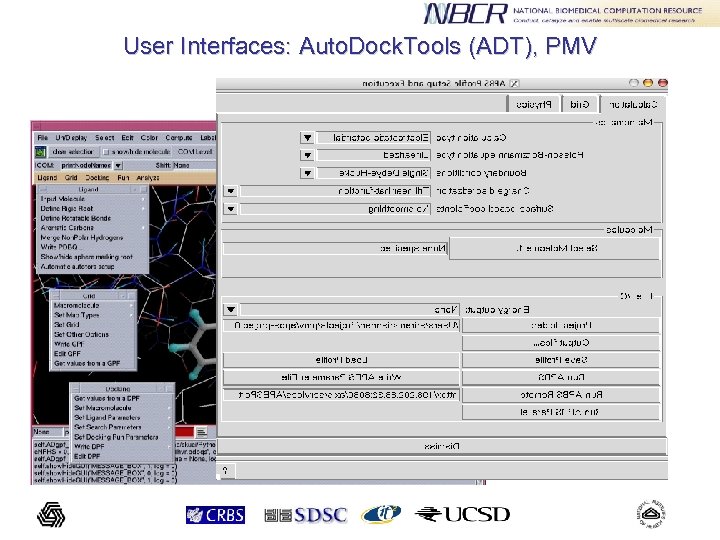The height and width of the screenshot is (540, 720).
Task: Click the small X icon in the APBS title
Action: pos(515,84)
